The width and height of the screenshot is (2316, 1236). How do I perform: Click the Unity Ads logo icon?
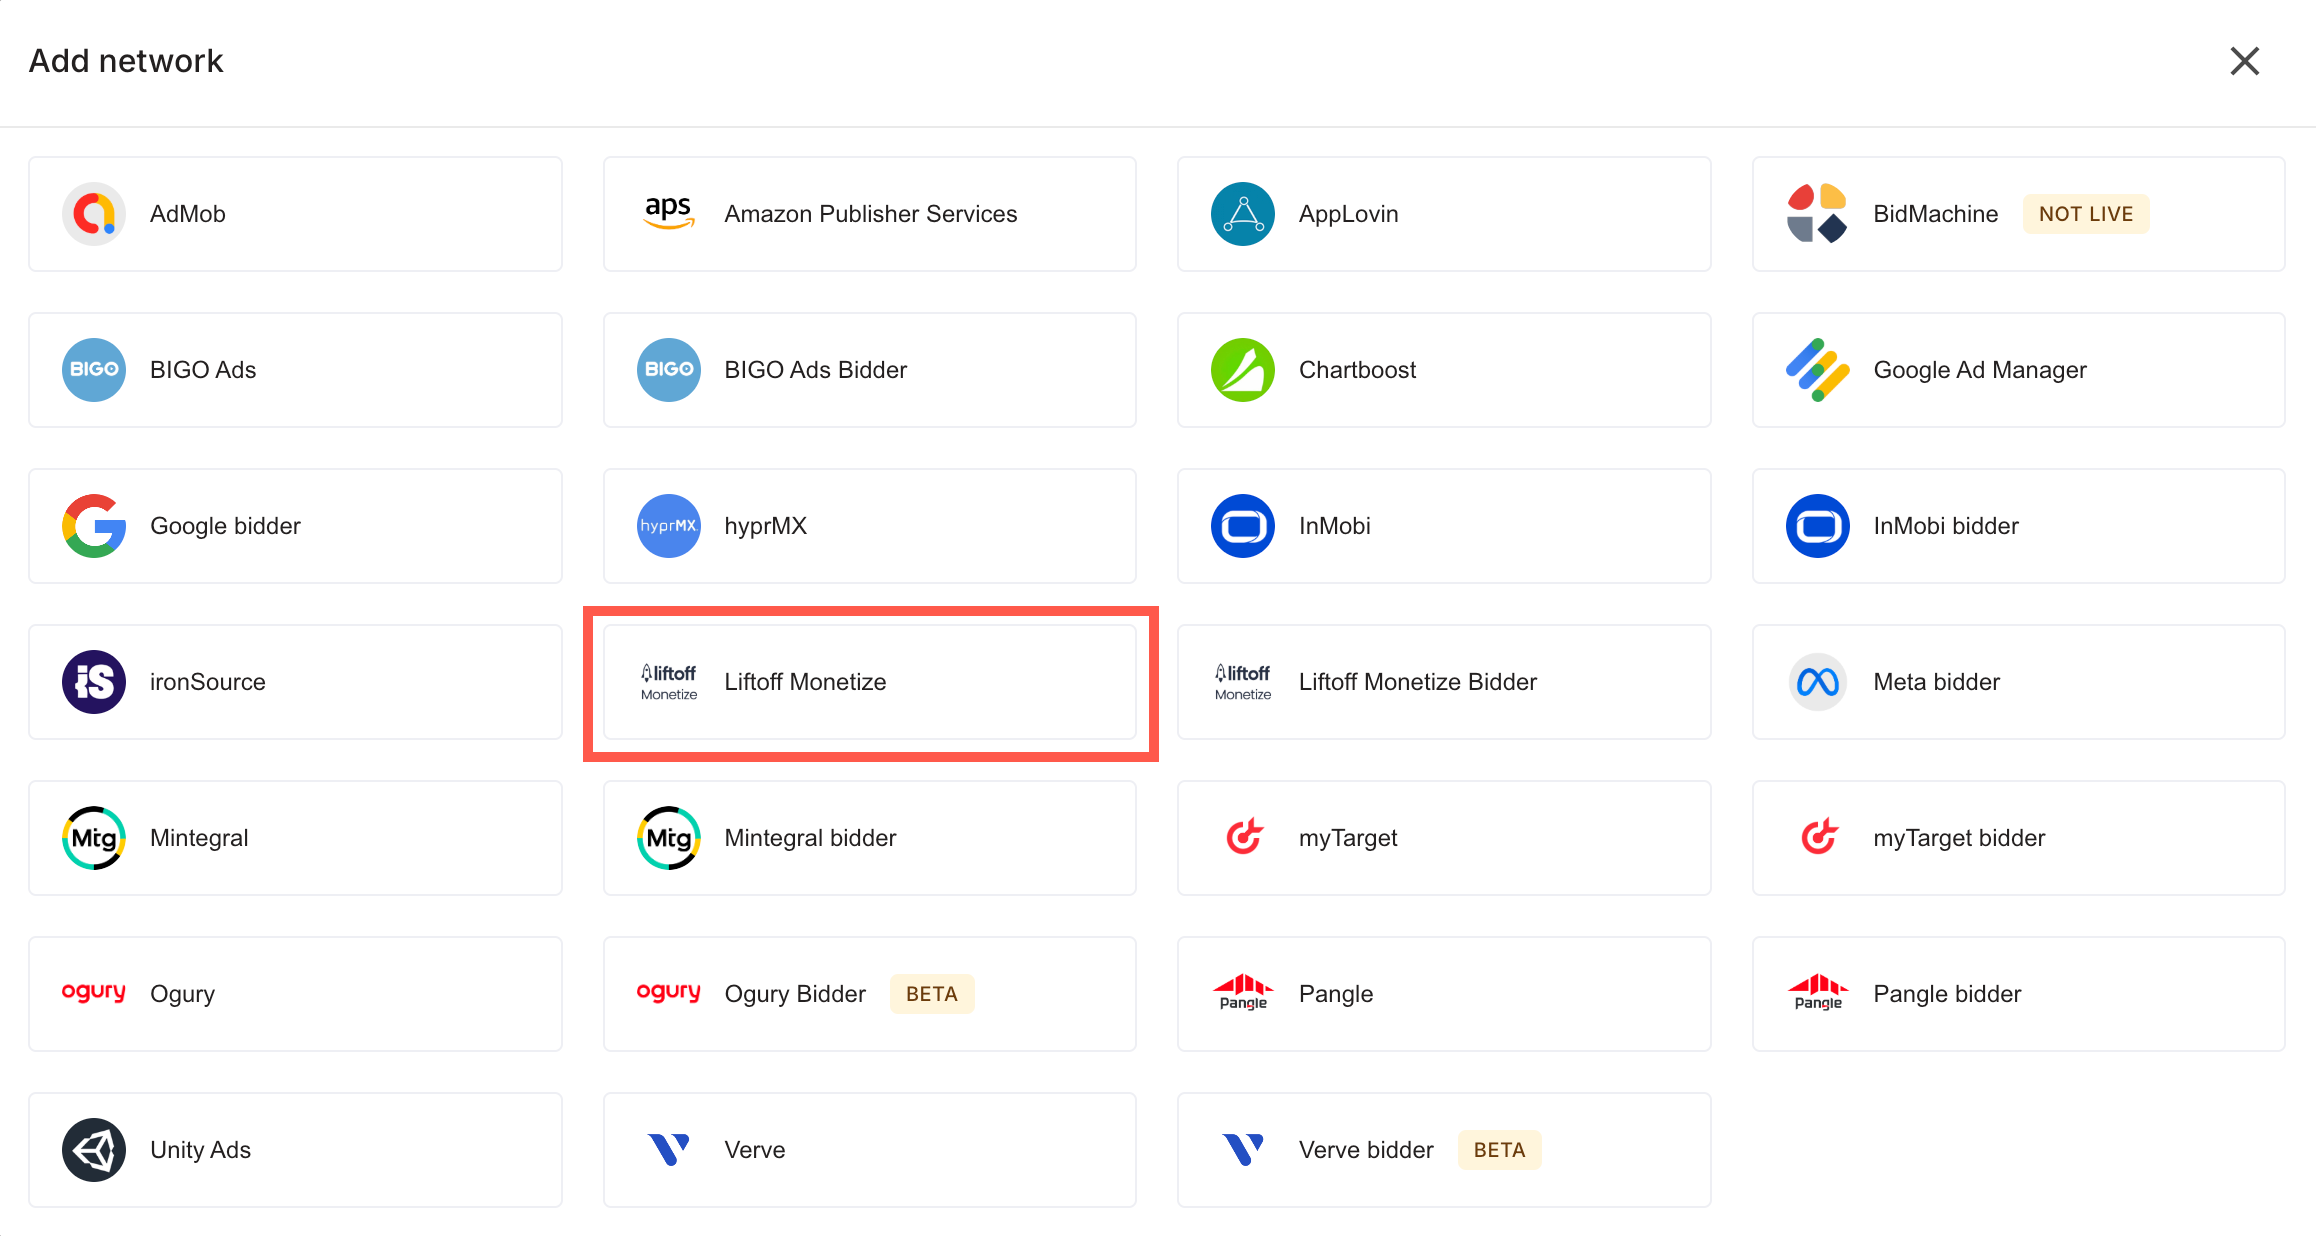point(94,1150)
